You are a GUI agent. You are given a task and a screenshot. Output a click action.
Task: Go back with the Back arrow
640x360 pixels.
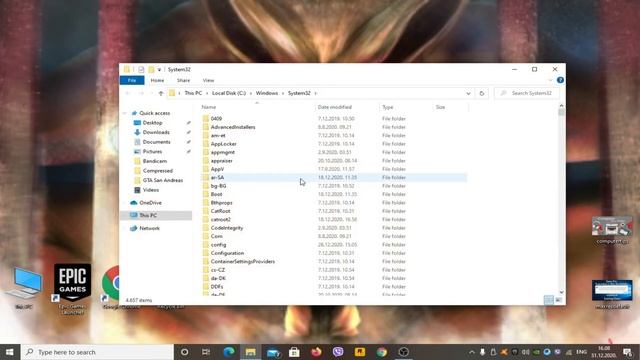click(x=128, y=93)
